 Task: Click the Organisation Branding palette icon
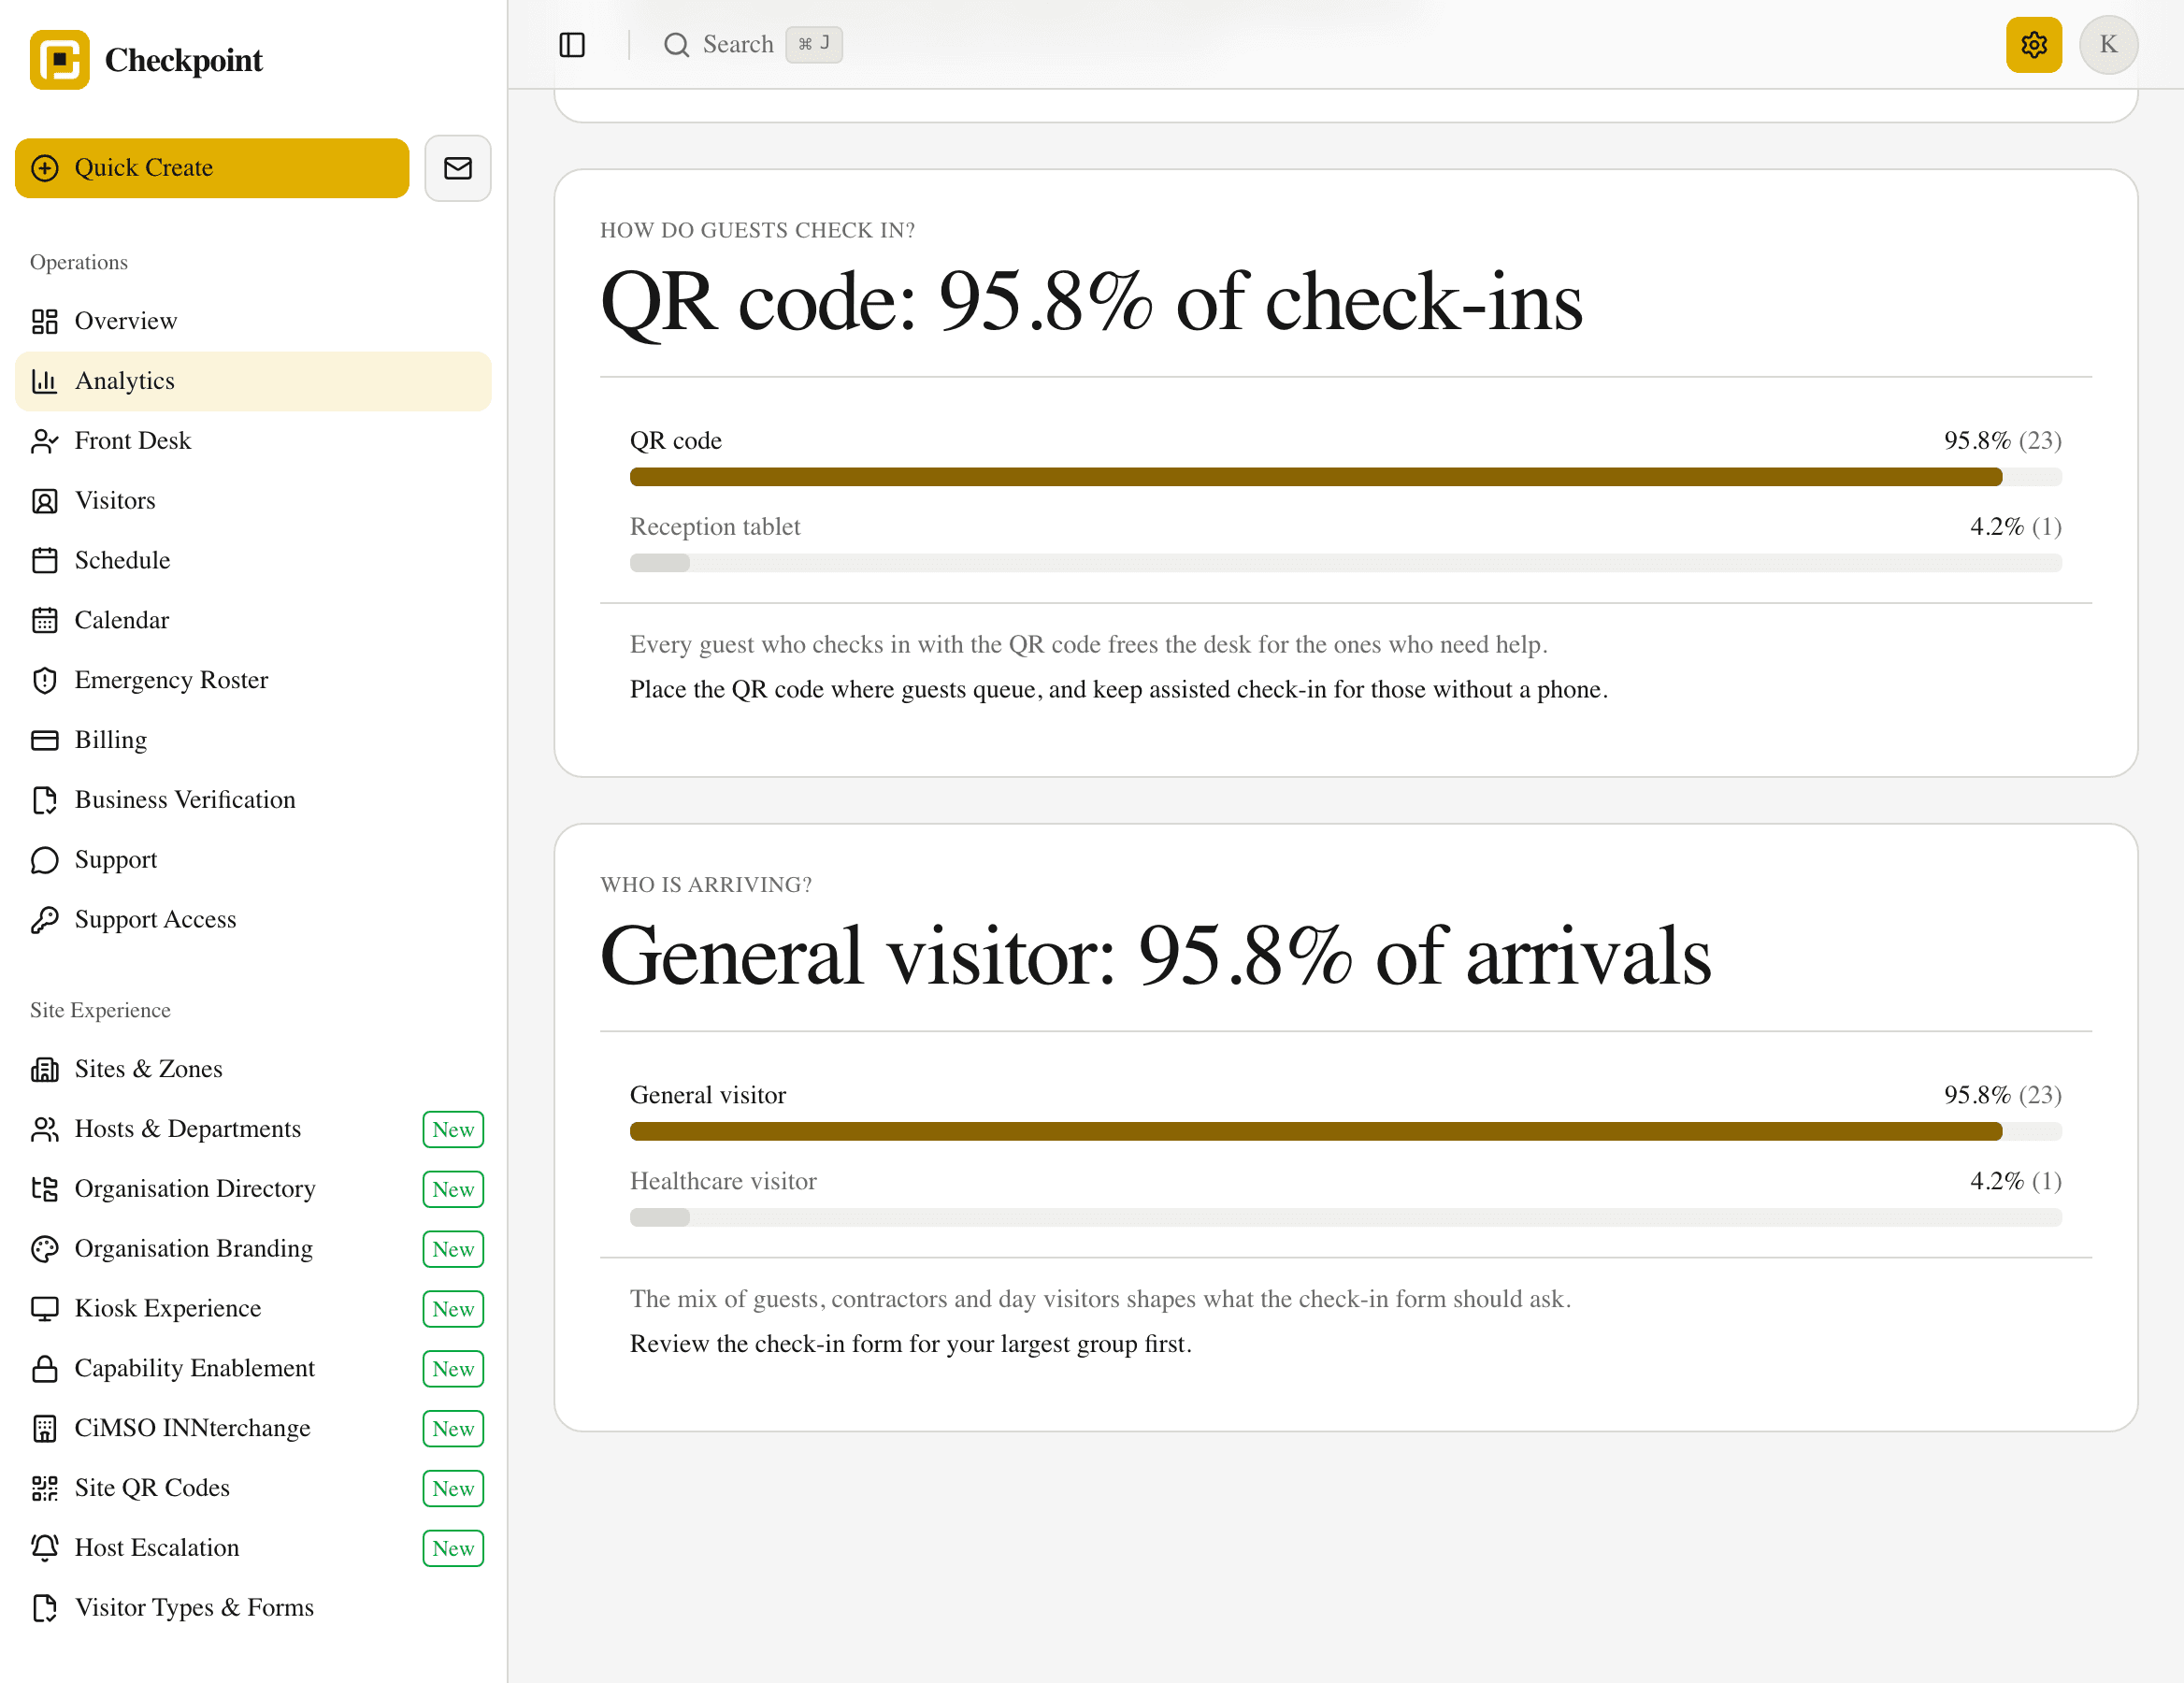point(45,1249)
